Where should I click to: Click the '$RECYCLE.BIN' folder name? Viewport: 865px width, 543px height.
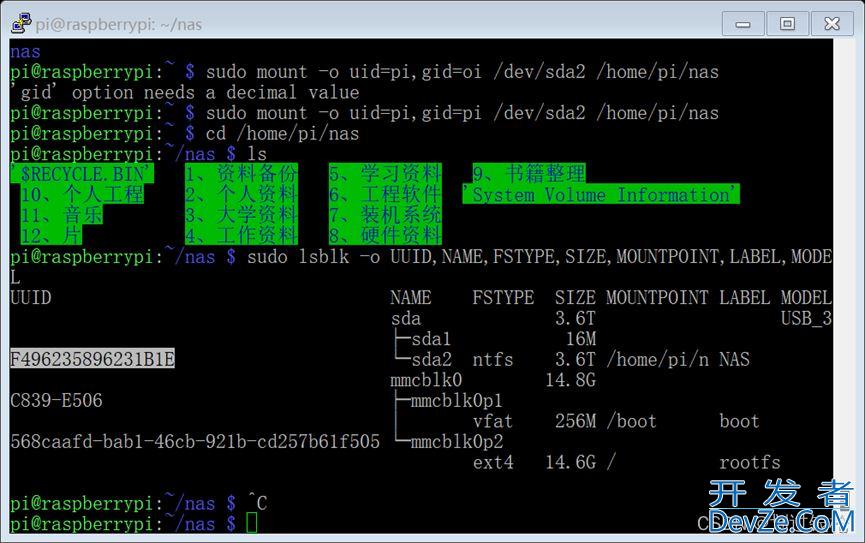coord(82,174)
